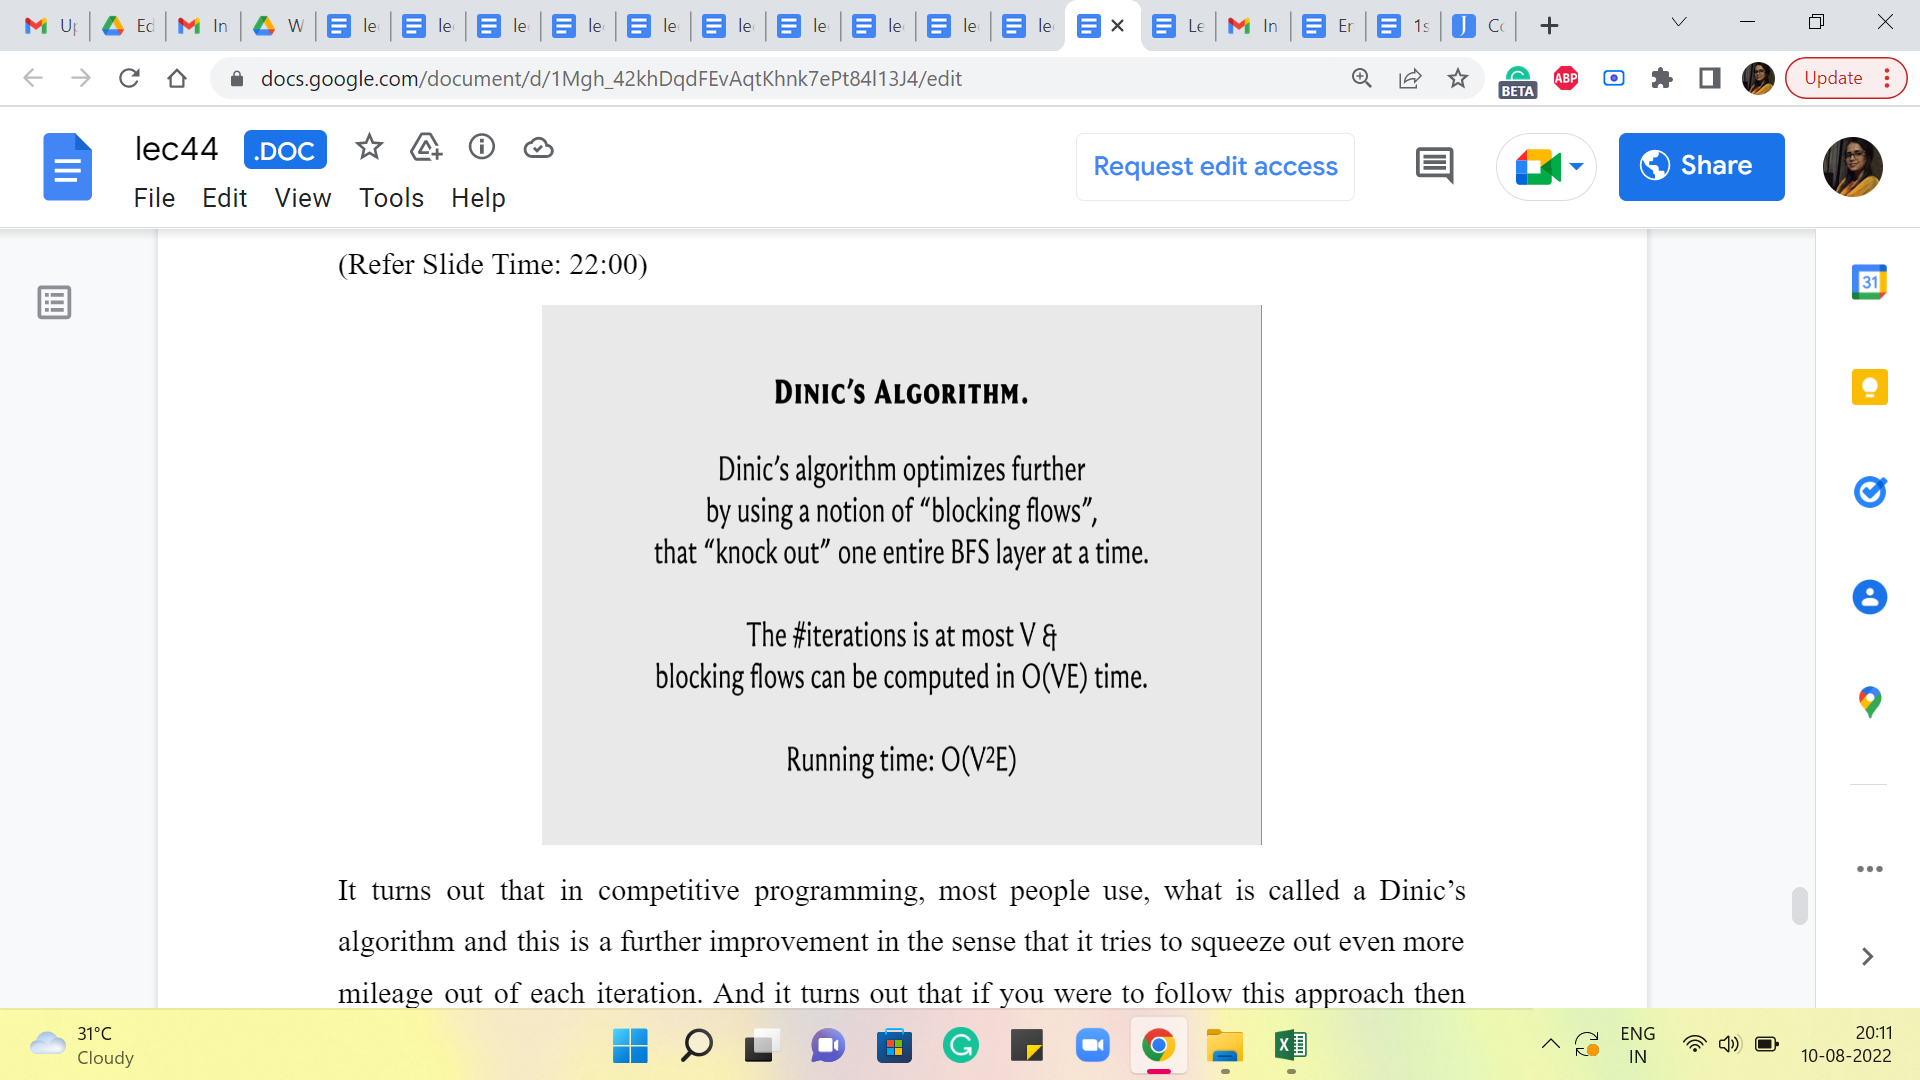Open the Tools menu
The width and height of the screenshot is (1920, 1080).
click(391, 198)
